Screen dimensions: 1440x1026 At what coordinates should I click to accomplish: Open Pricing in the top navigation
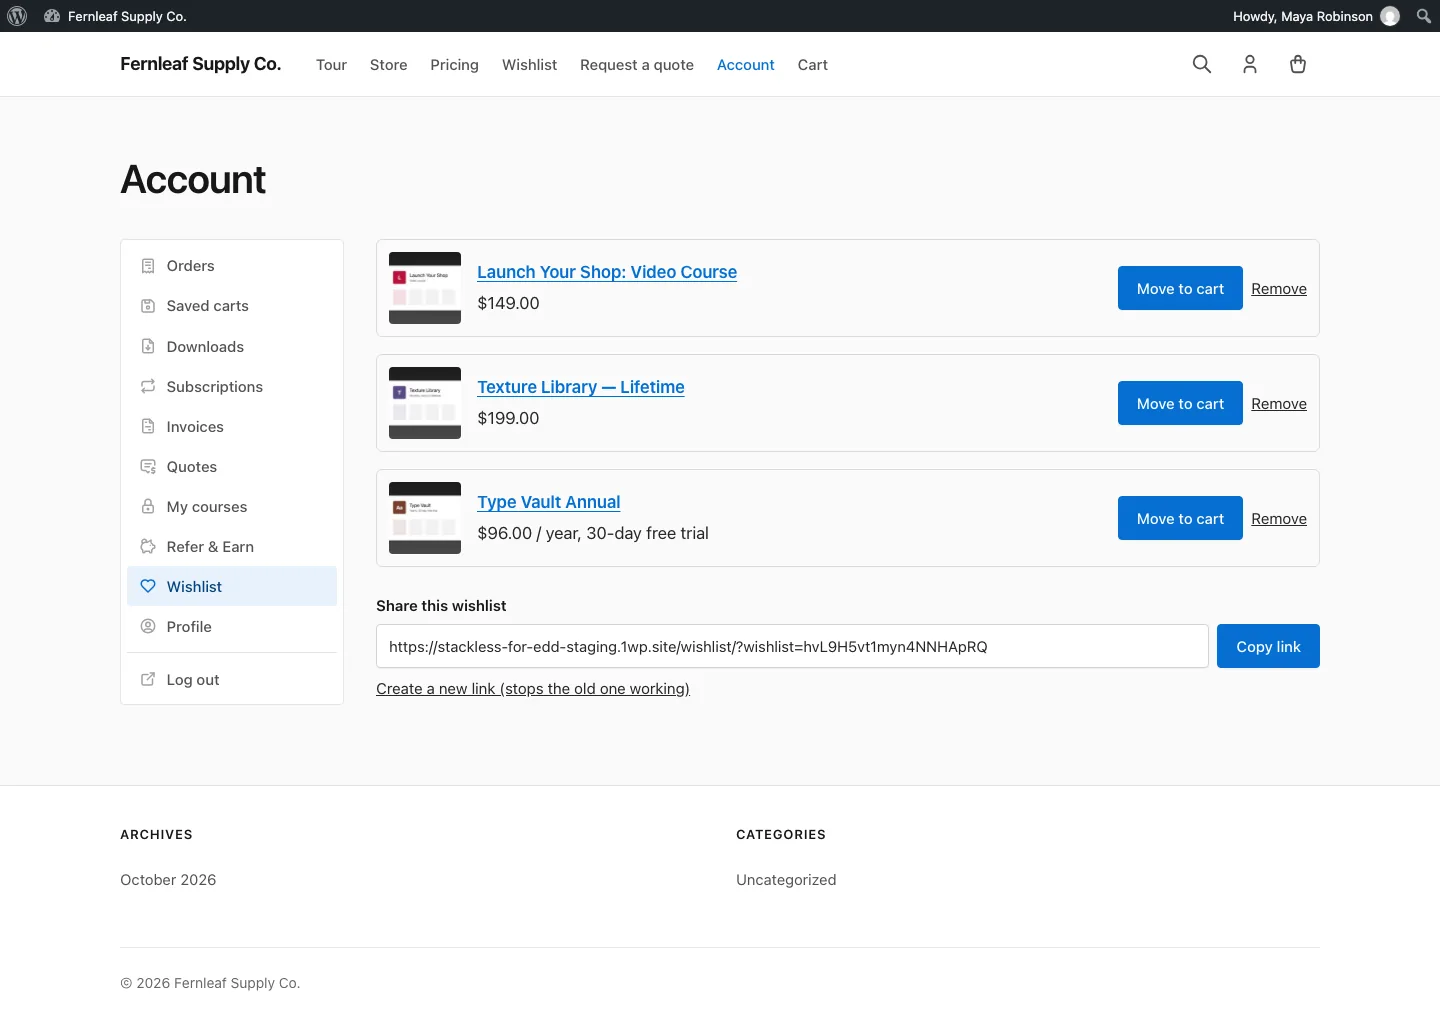coord(454,65)
